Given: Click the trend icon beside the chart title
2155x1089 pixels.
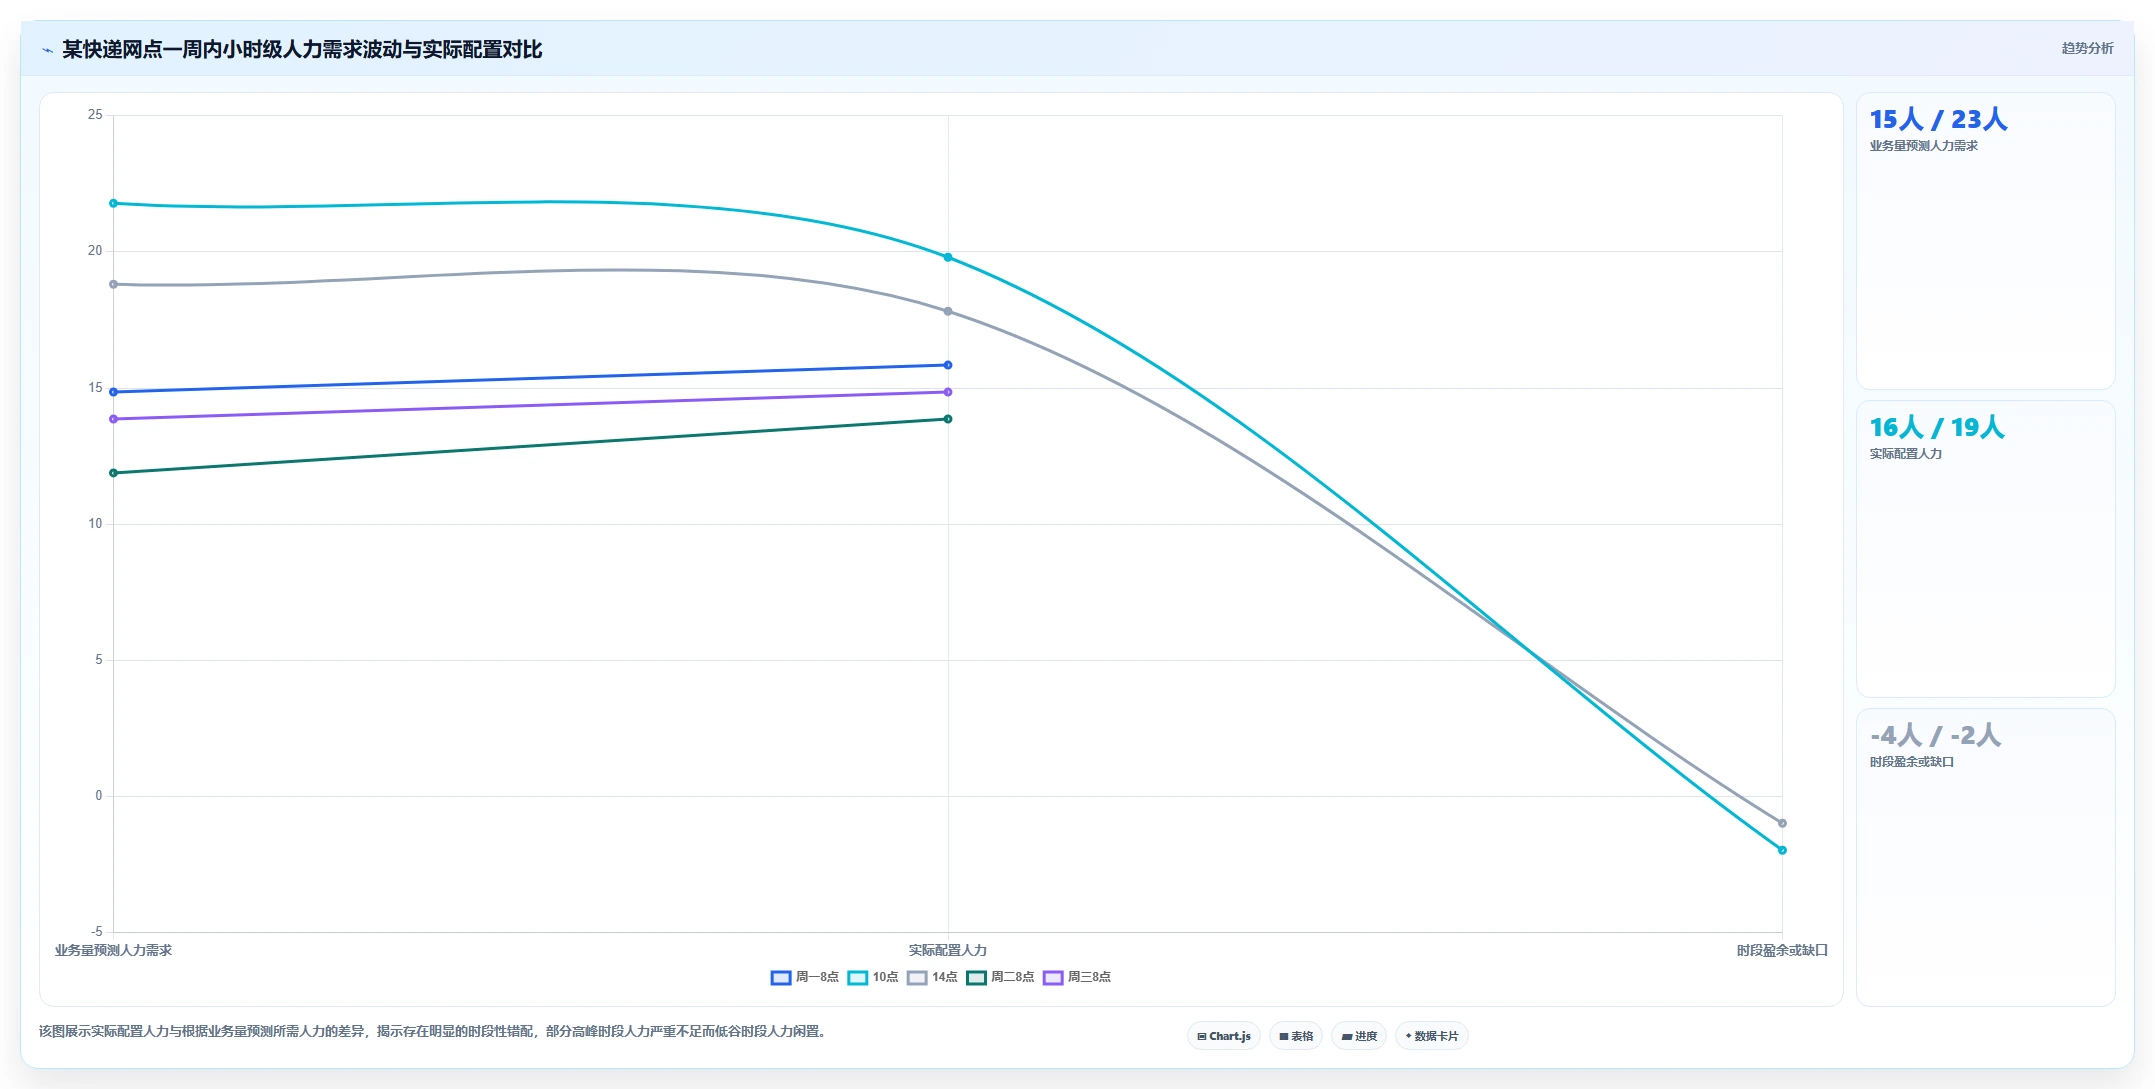Looking at the screenshot, I should pyautogui.click(x=47, y=50).
